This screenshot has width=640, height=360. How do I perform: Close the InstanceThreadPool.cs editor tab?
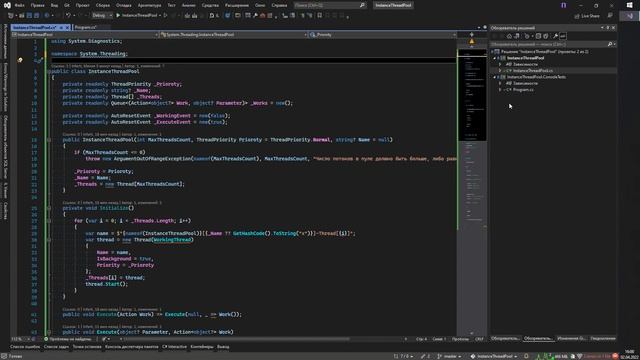67,27
